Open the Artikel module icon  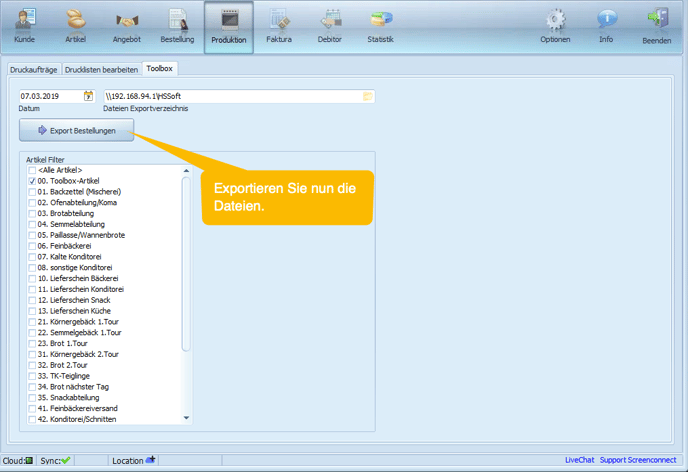point(76,20)
